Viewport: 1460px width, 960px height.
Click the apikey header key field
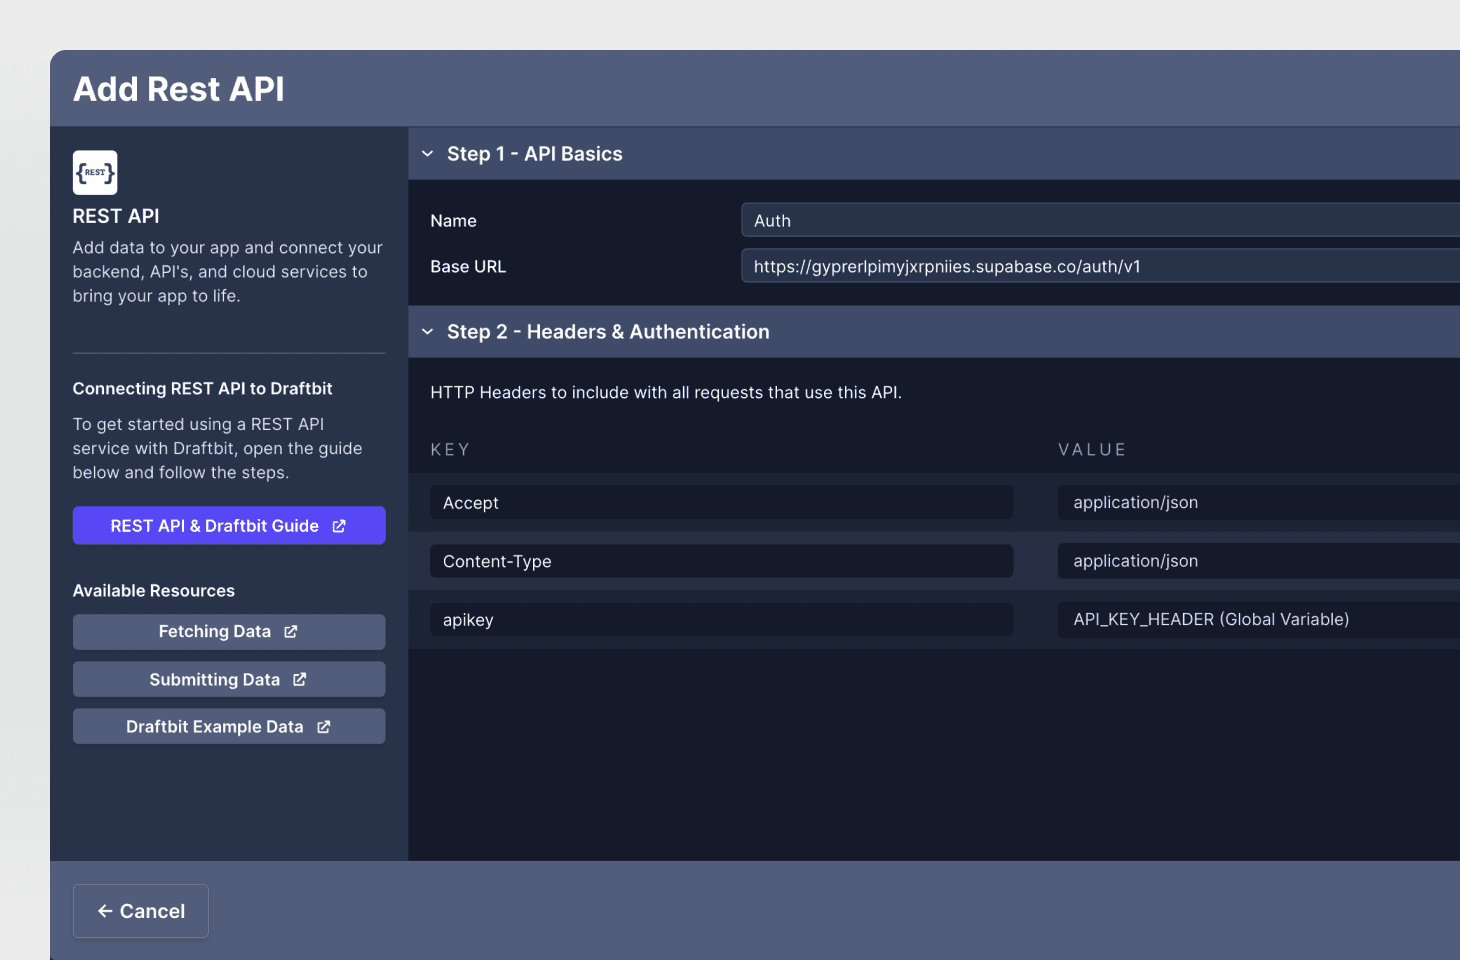tap(720, 619)
